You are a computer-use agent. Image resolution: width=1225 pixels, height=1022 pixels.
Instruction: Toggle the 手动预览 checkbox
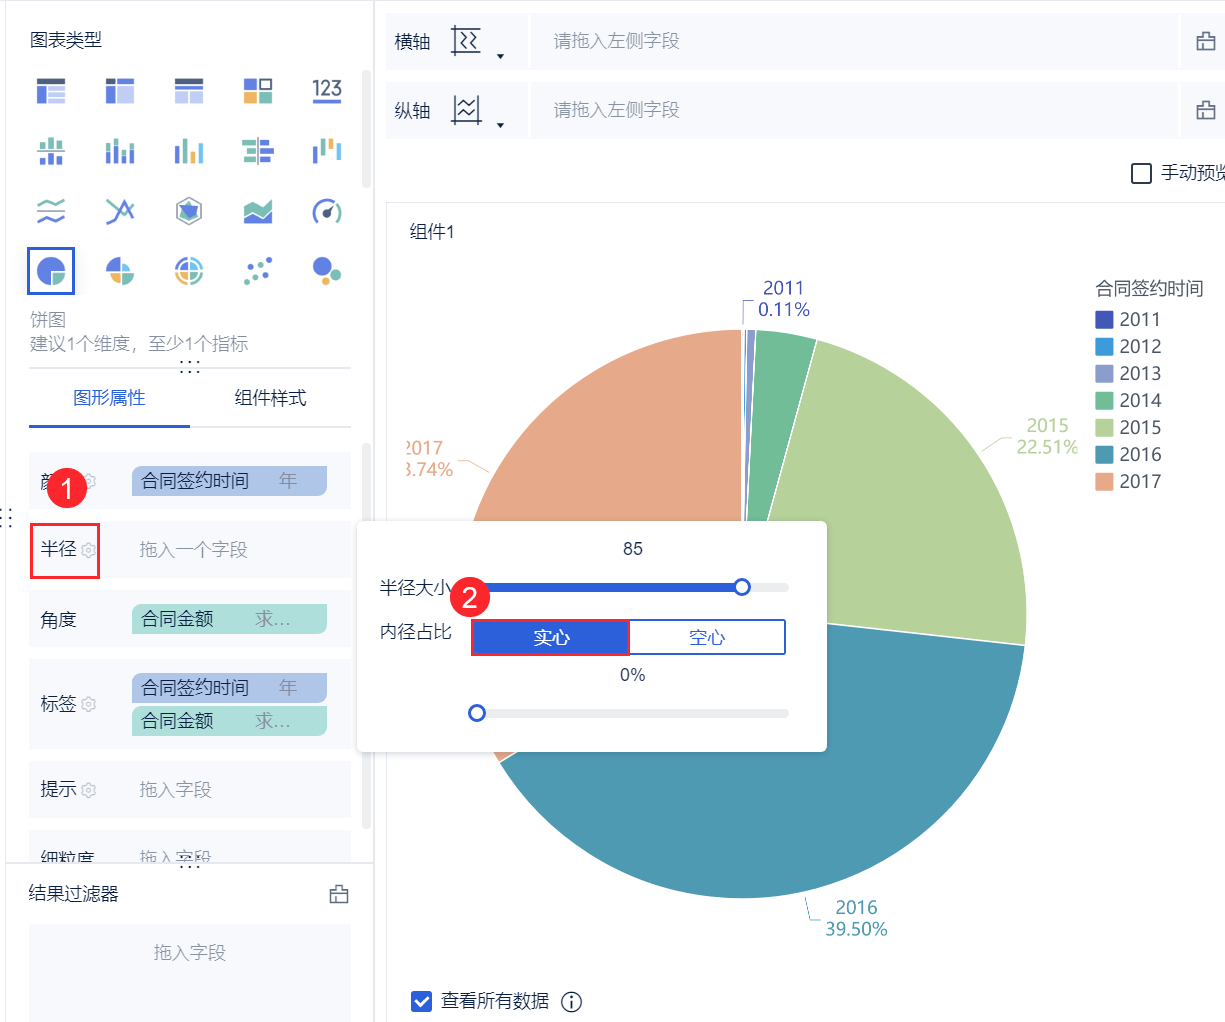coord(1141,174)
